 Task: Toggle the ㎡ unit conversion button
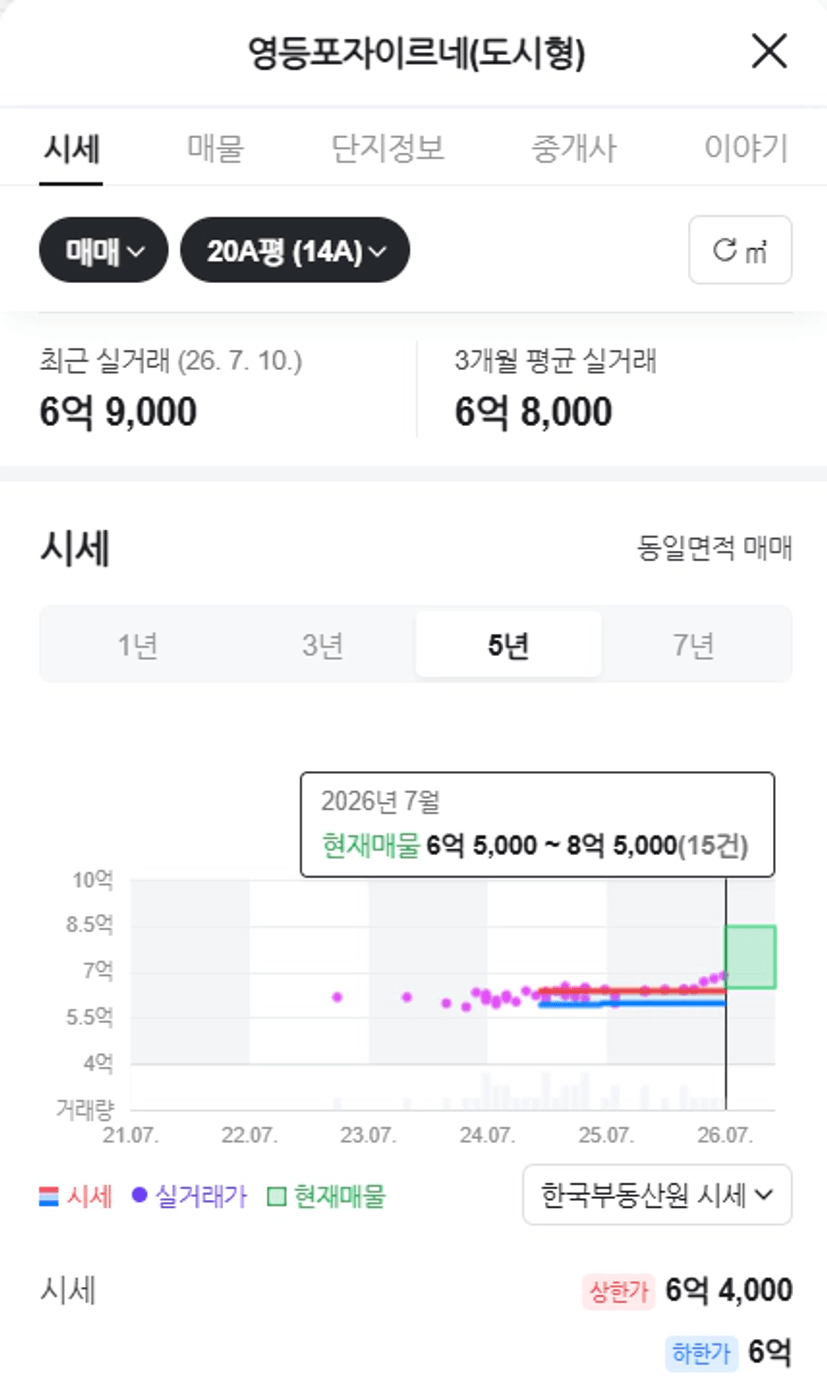tap(740, 250)
